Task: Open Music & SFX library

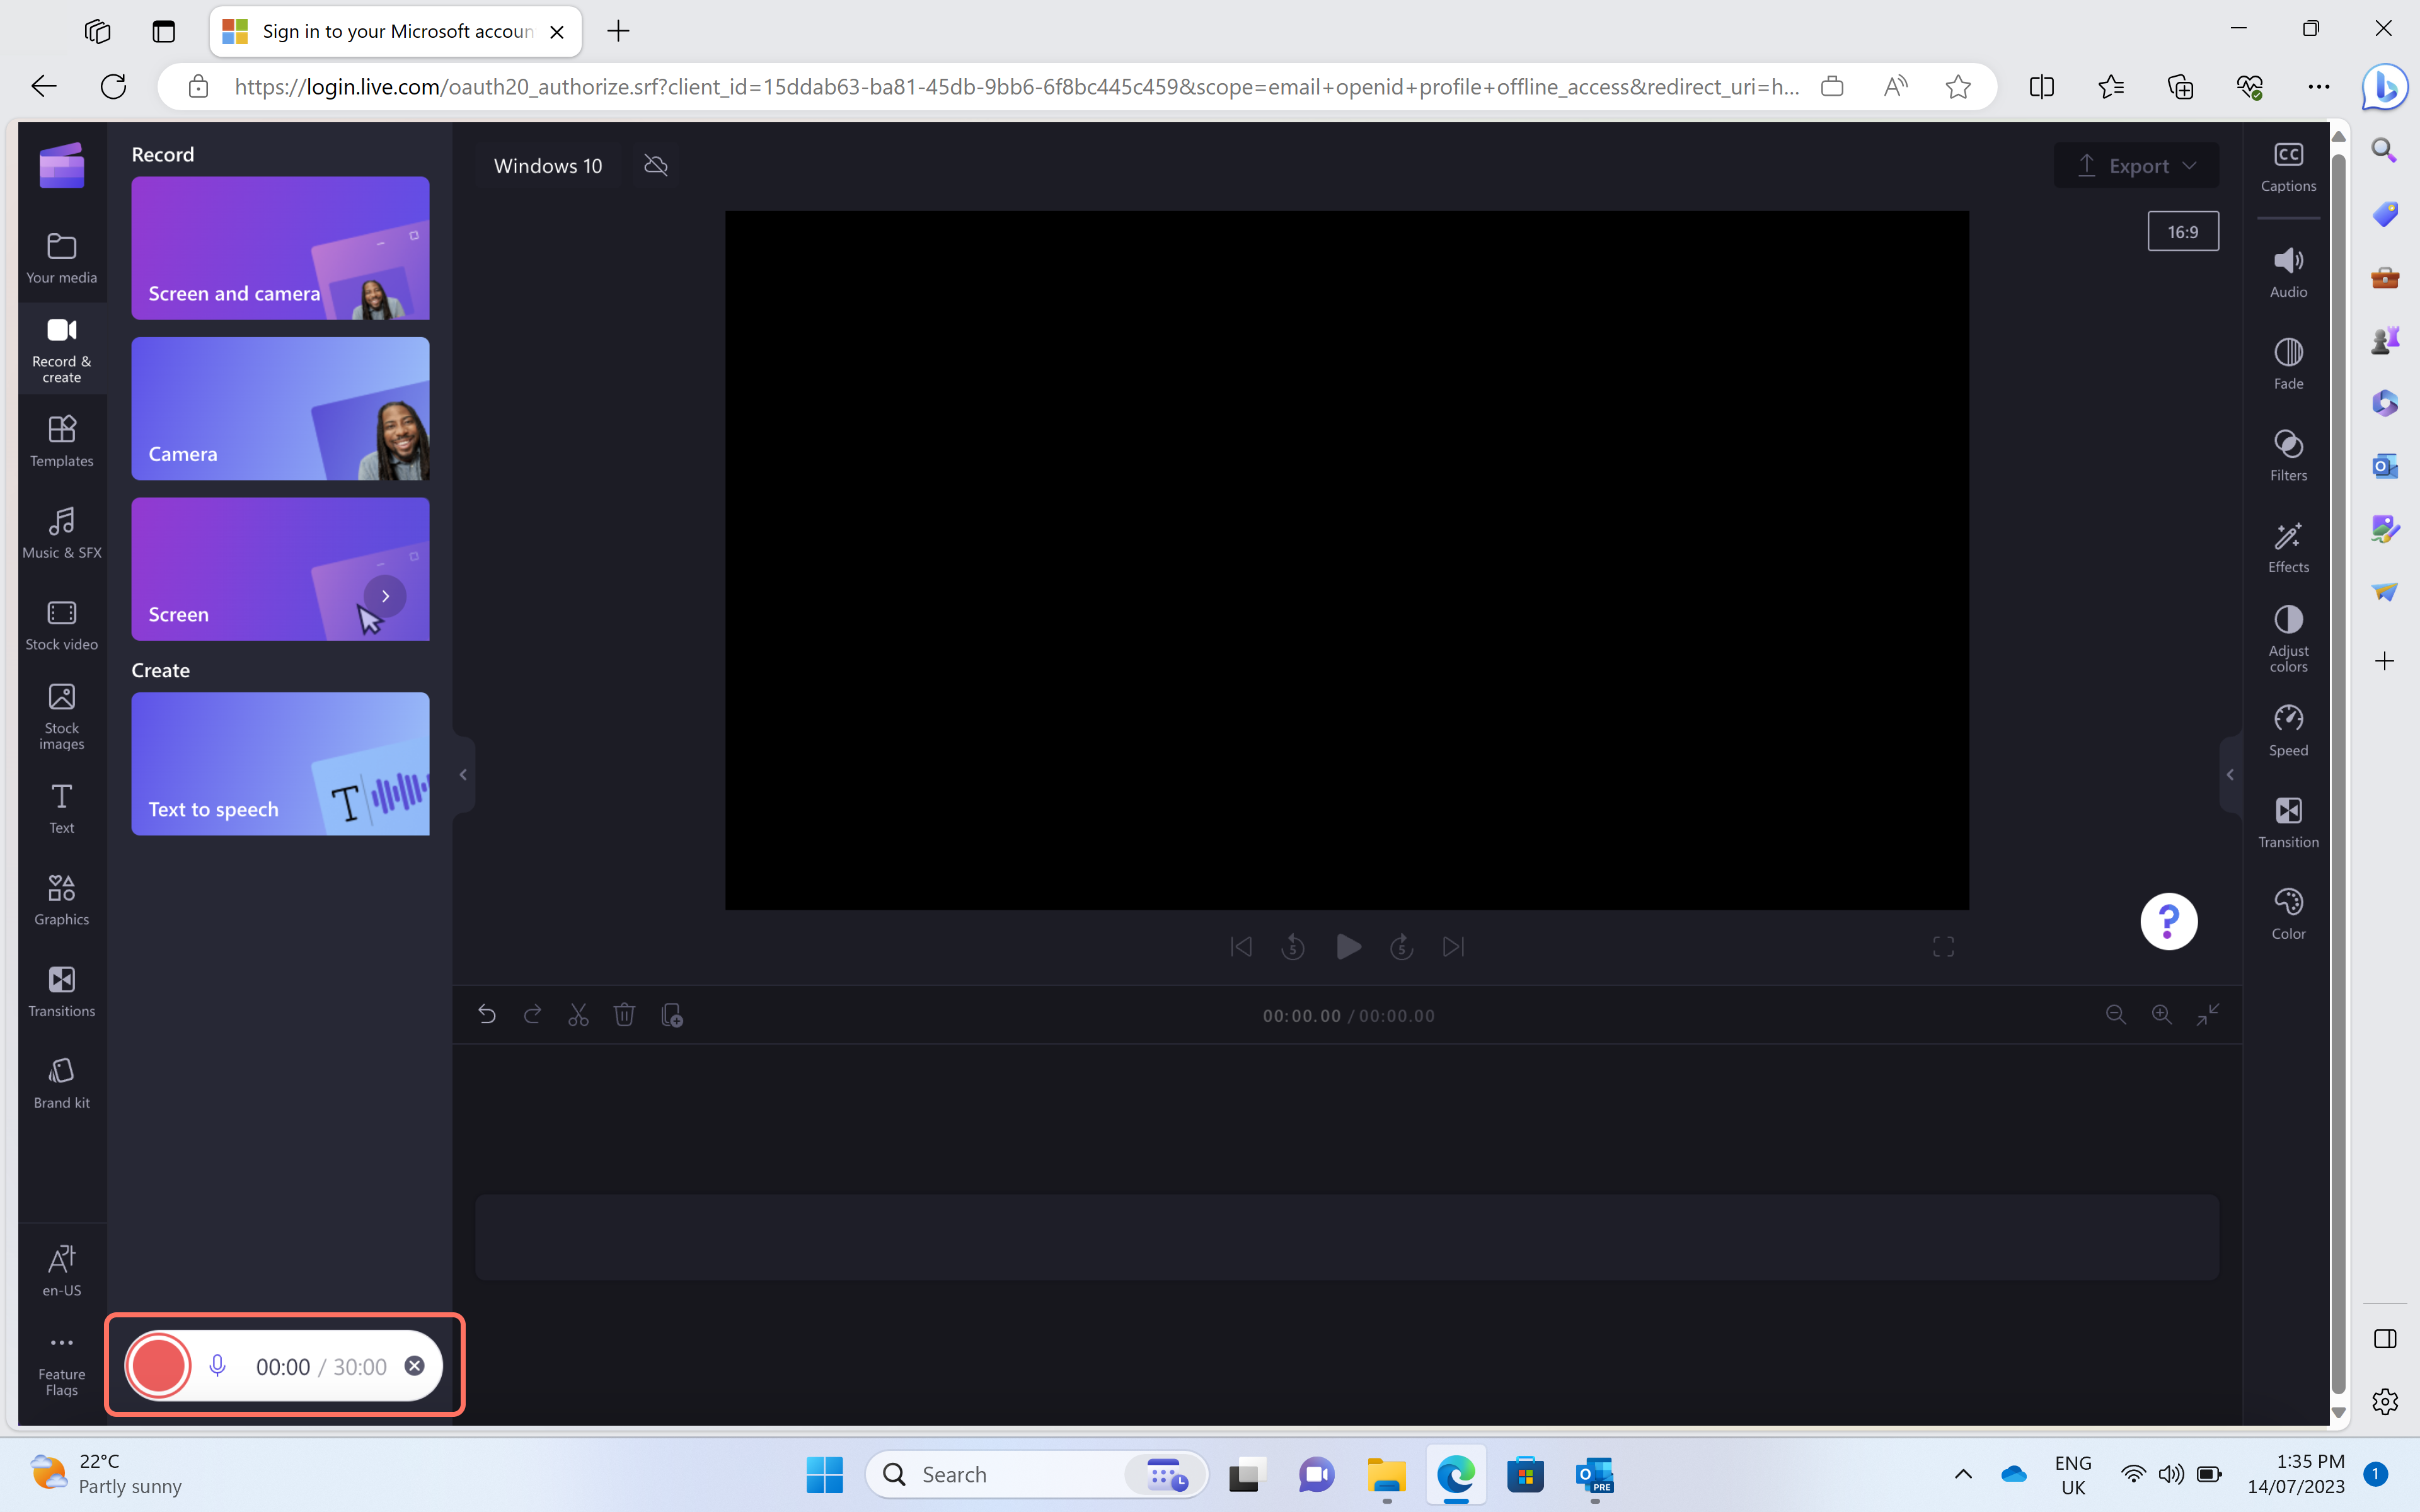Action: click(x=62, y=533)
